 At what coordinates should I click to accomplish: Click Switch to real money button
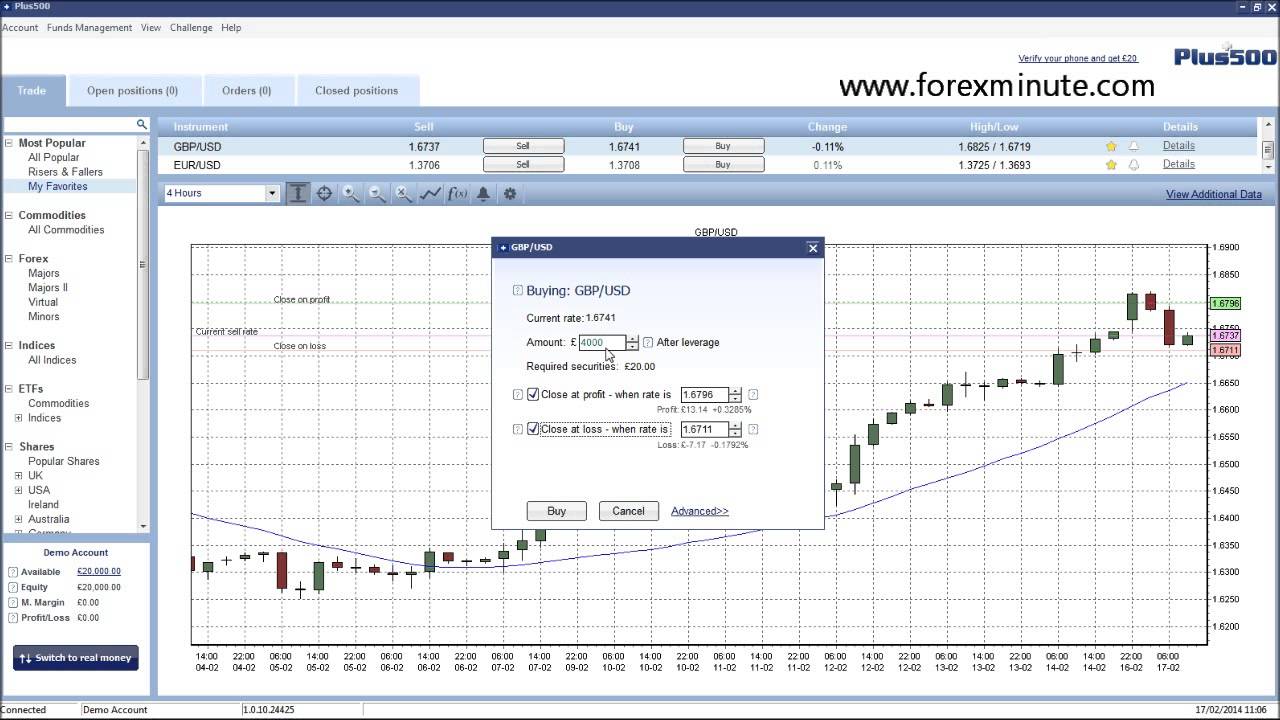click(x=76, y=658)
